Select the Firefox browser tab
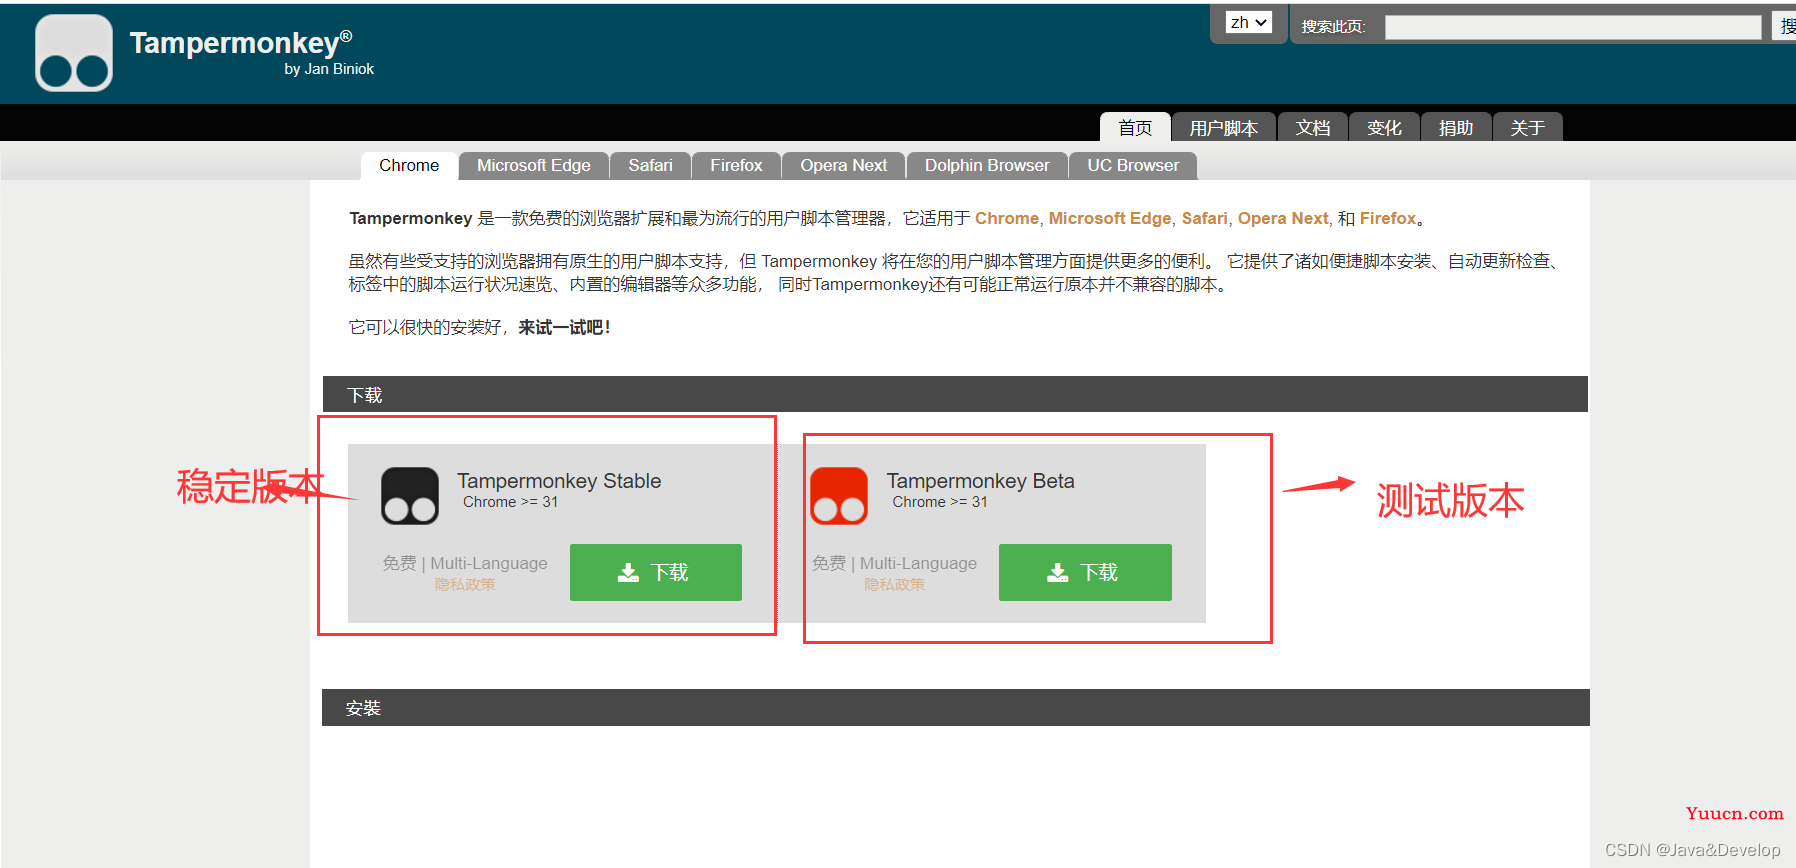Screen dimensions: 1796x868 pyautogui.click(x=736, y=166)
